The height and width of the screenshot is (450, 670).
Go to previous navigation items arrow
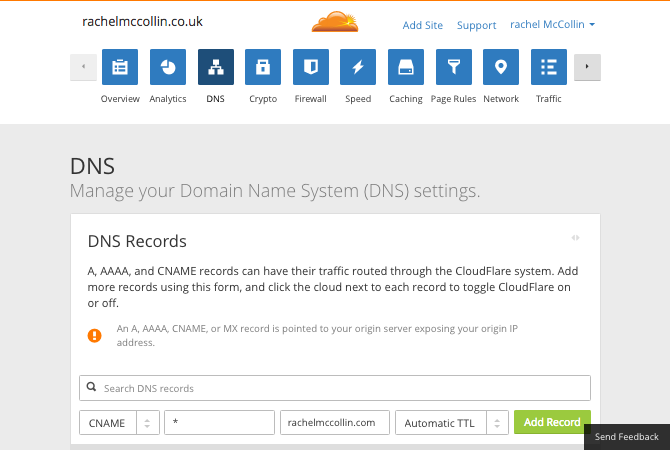pos(83,67)
